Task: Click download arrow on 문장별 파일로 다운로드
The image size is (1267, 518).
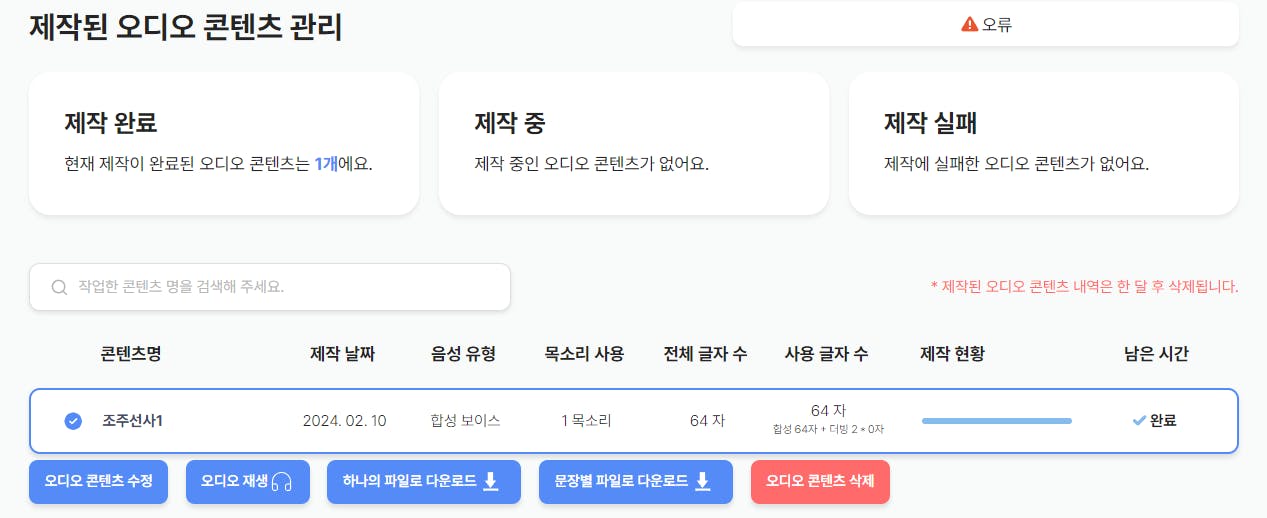Action: 702,481
